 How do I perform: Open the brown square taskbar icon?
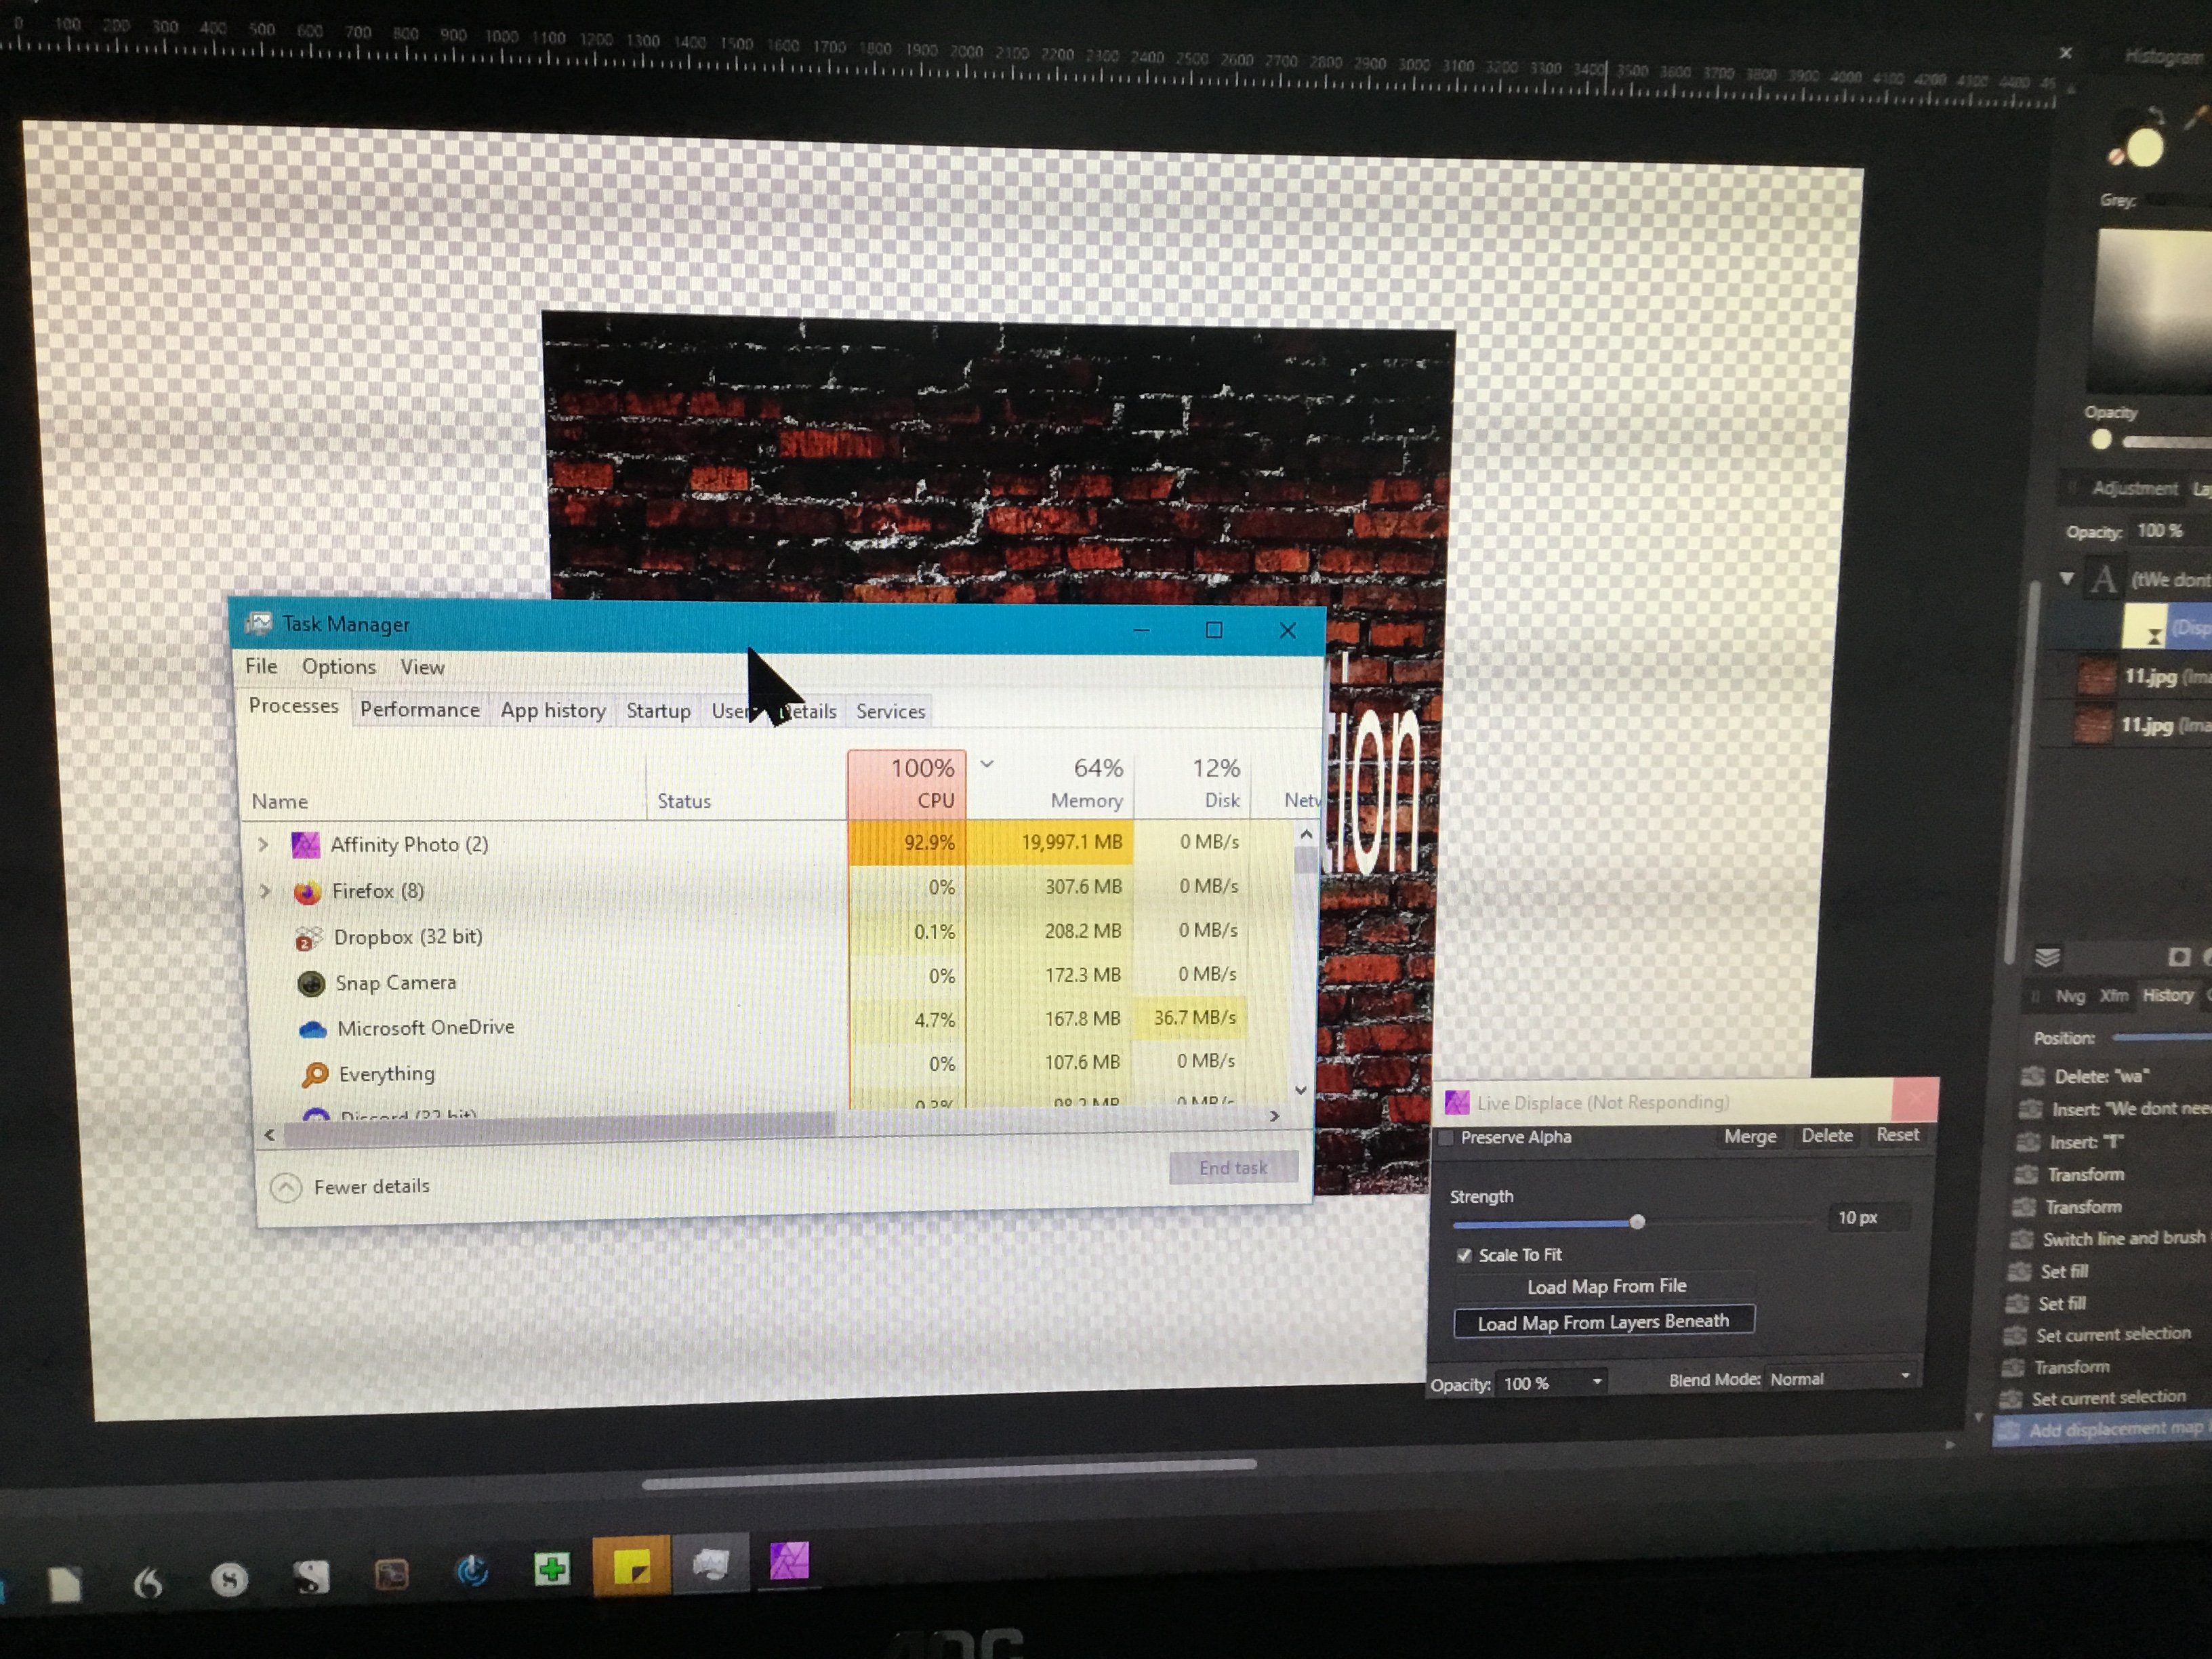pyautogui.click(x=391, y=1575)
